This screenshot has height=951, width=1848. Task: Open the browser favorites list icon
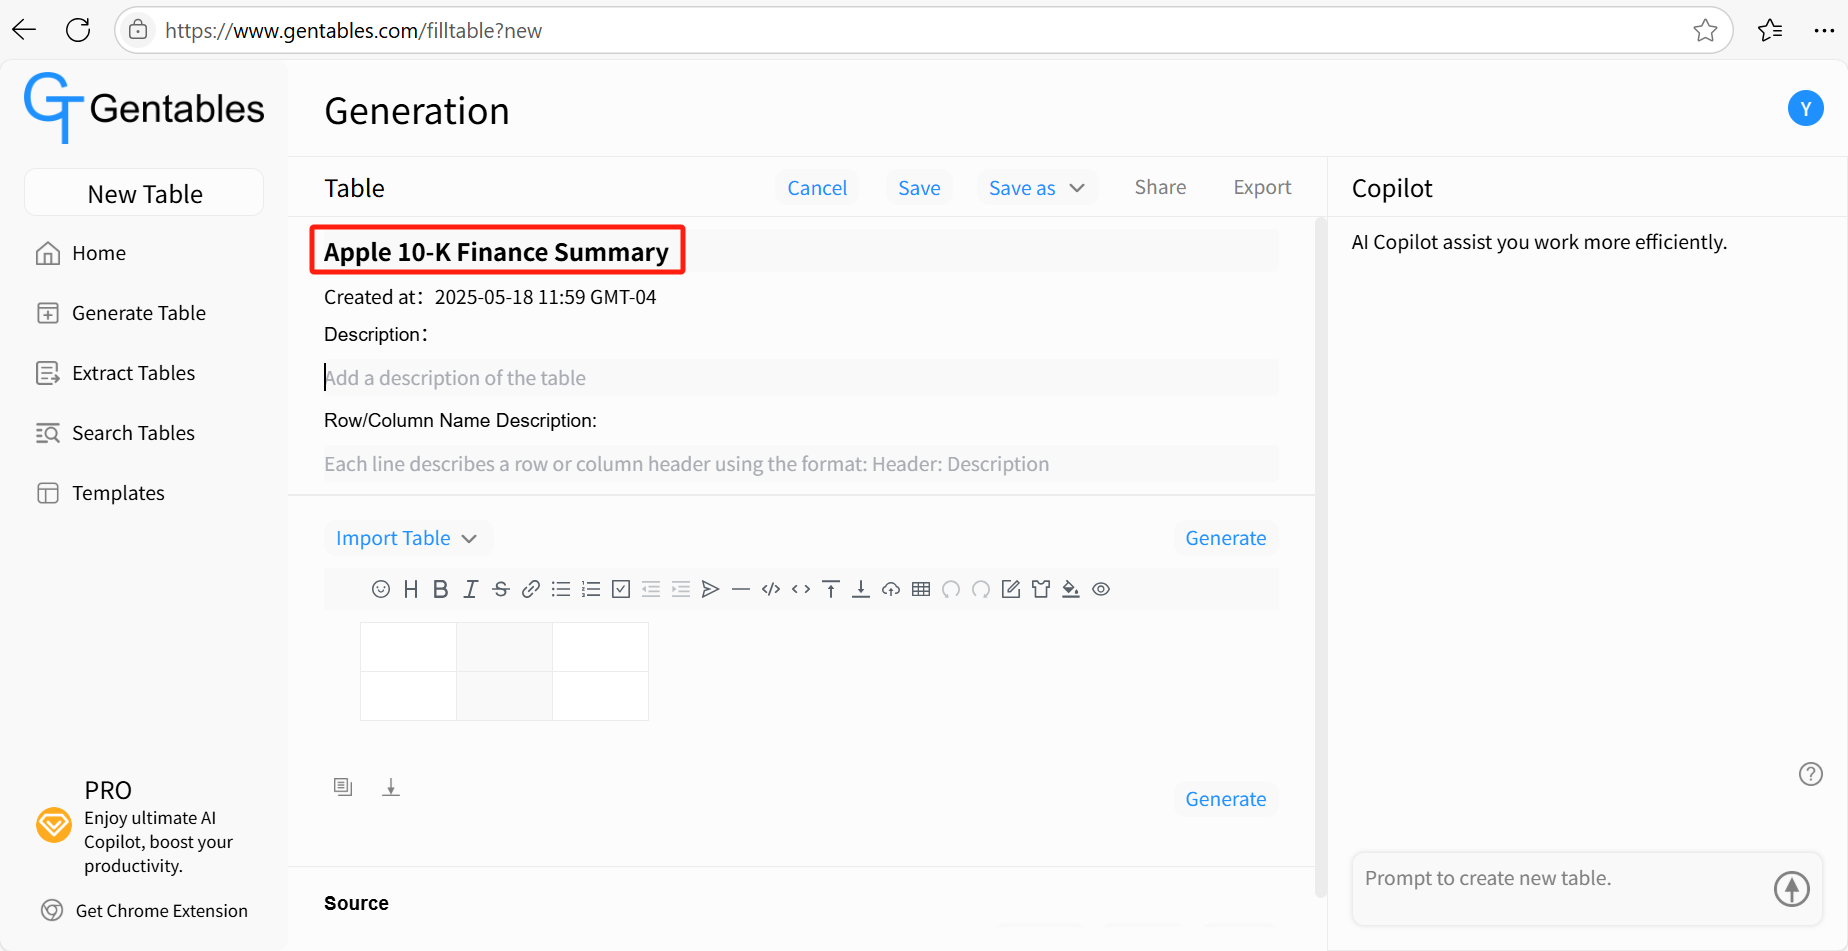(1770, 30)
